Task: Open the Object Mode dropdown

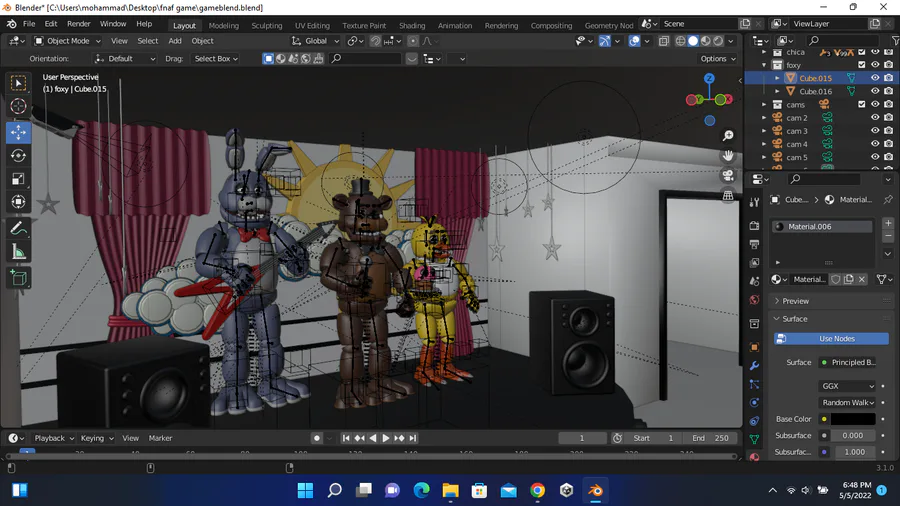Action: [x=67, y=41]
